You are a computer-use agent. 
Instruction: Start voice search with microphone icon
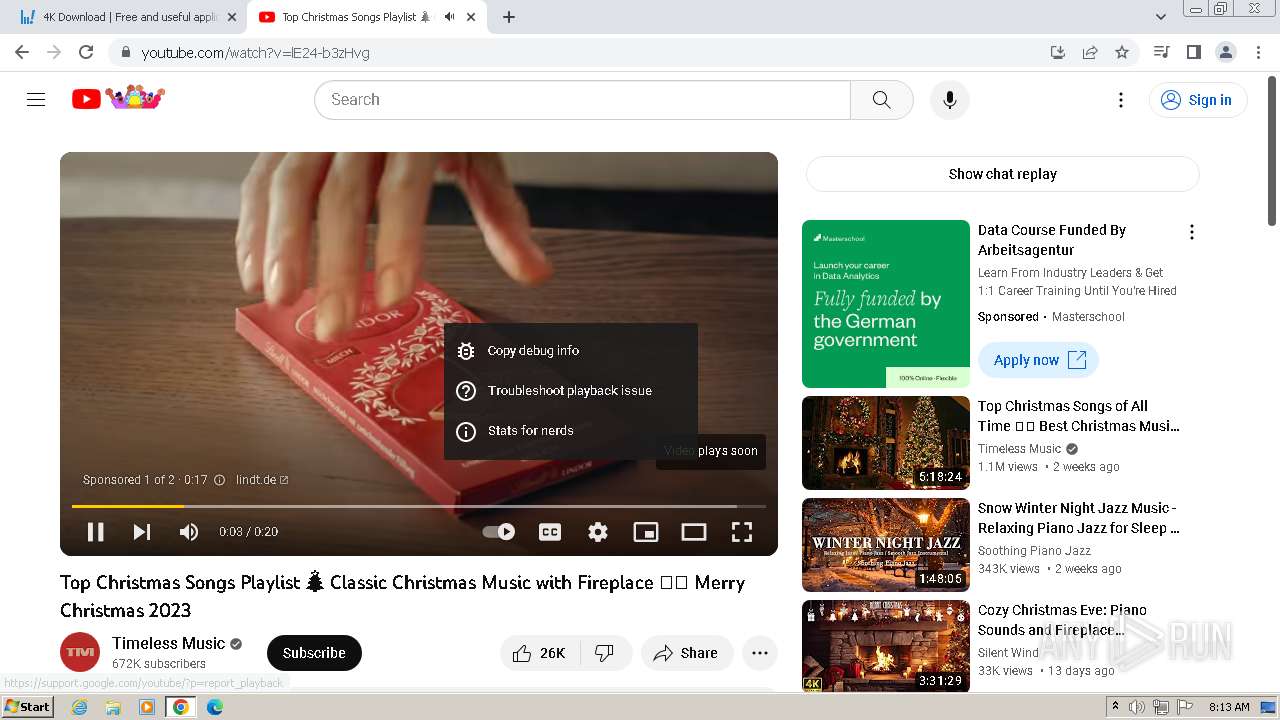tap(949, 99)
